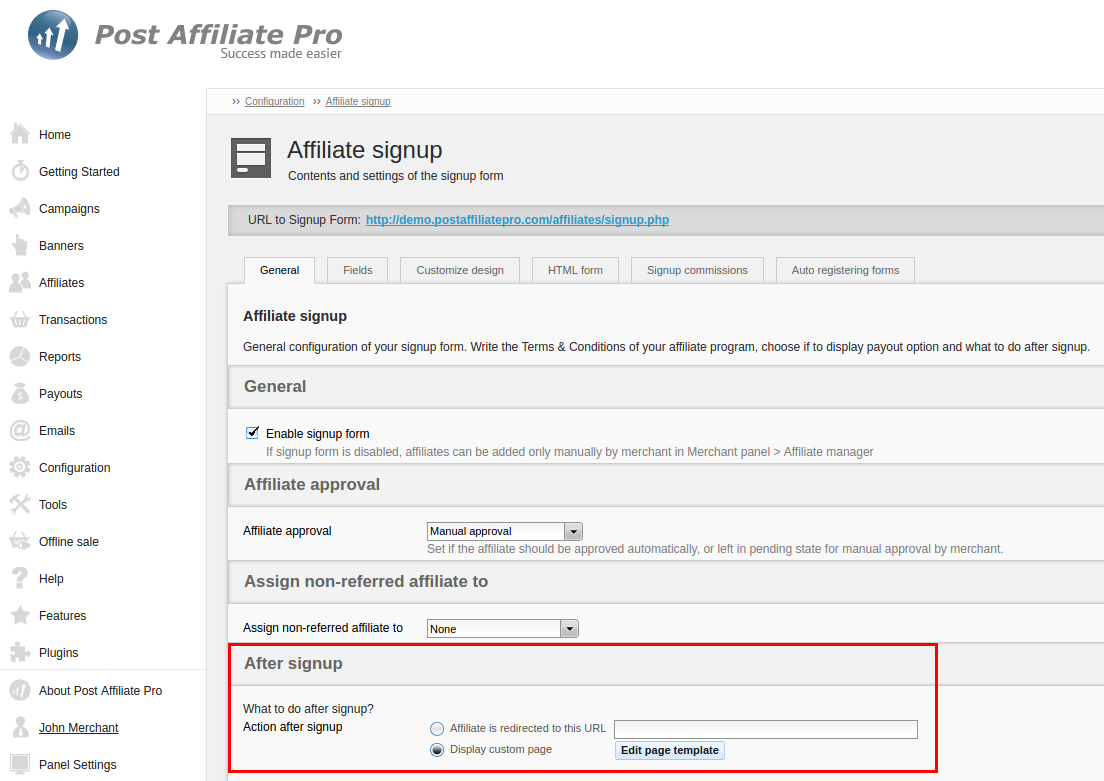Open the Customize design tab
The height and width of the screenshot is (781, 1104).
[460, 270]
